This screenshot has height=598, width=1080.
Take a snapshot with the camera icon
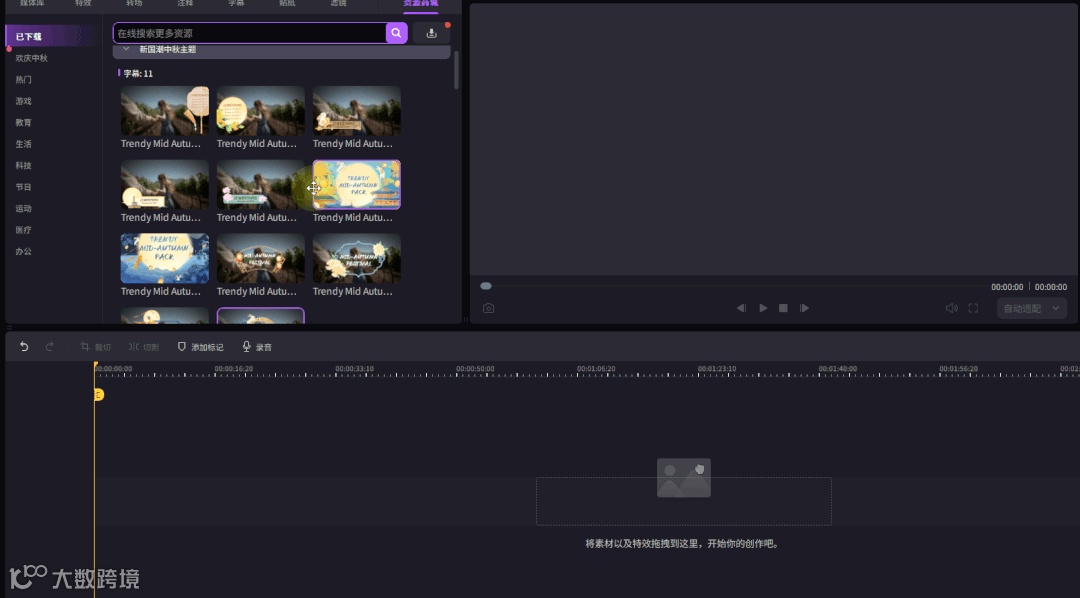pos(488,308)
